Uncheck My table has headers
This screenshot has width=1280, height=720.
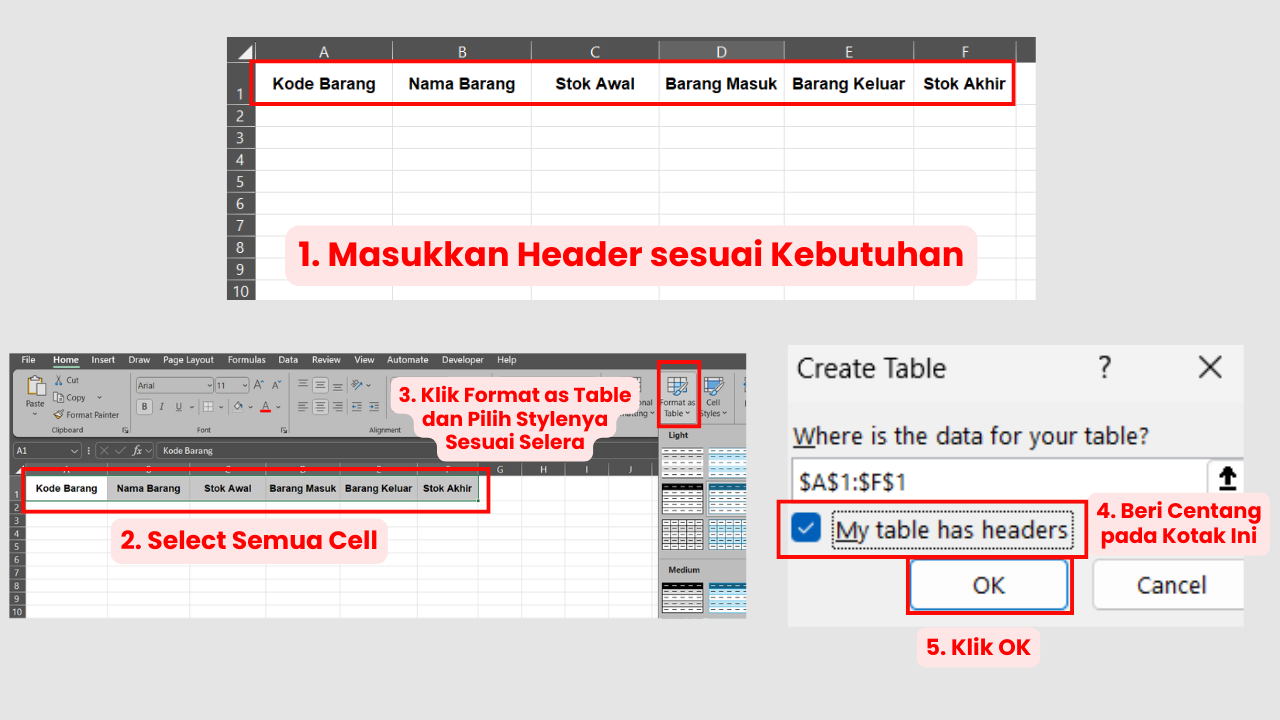pos(806,530)
